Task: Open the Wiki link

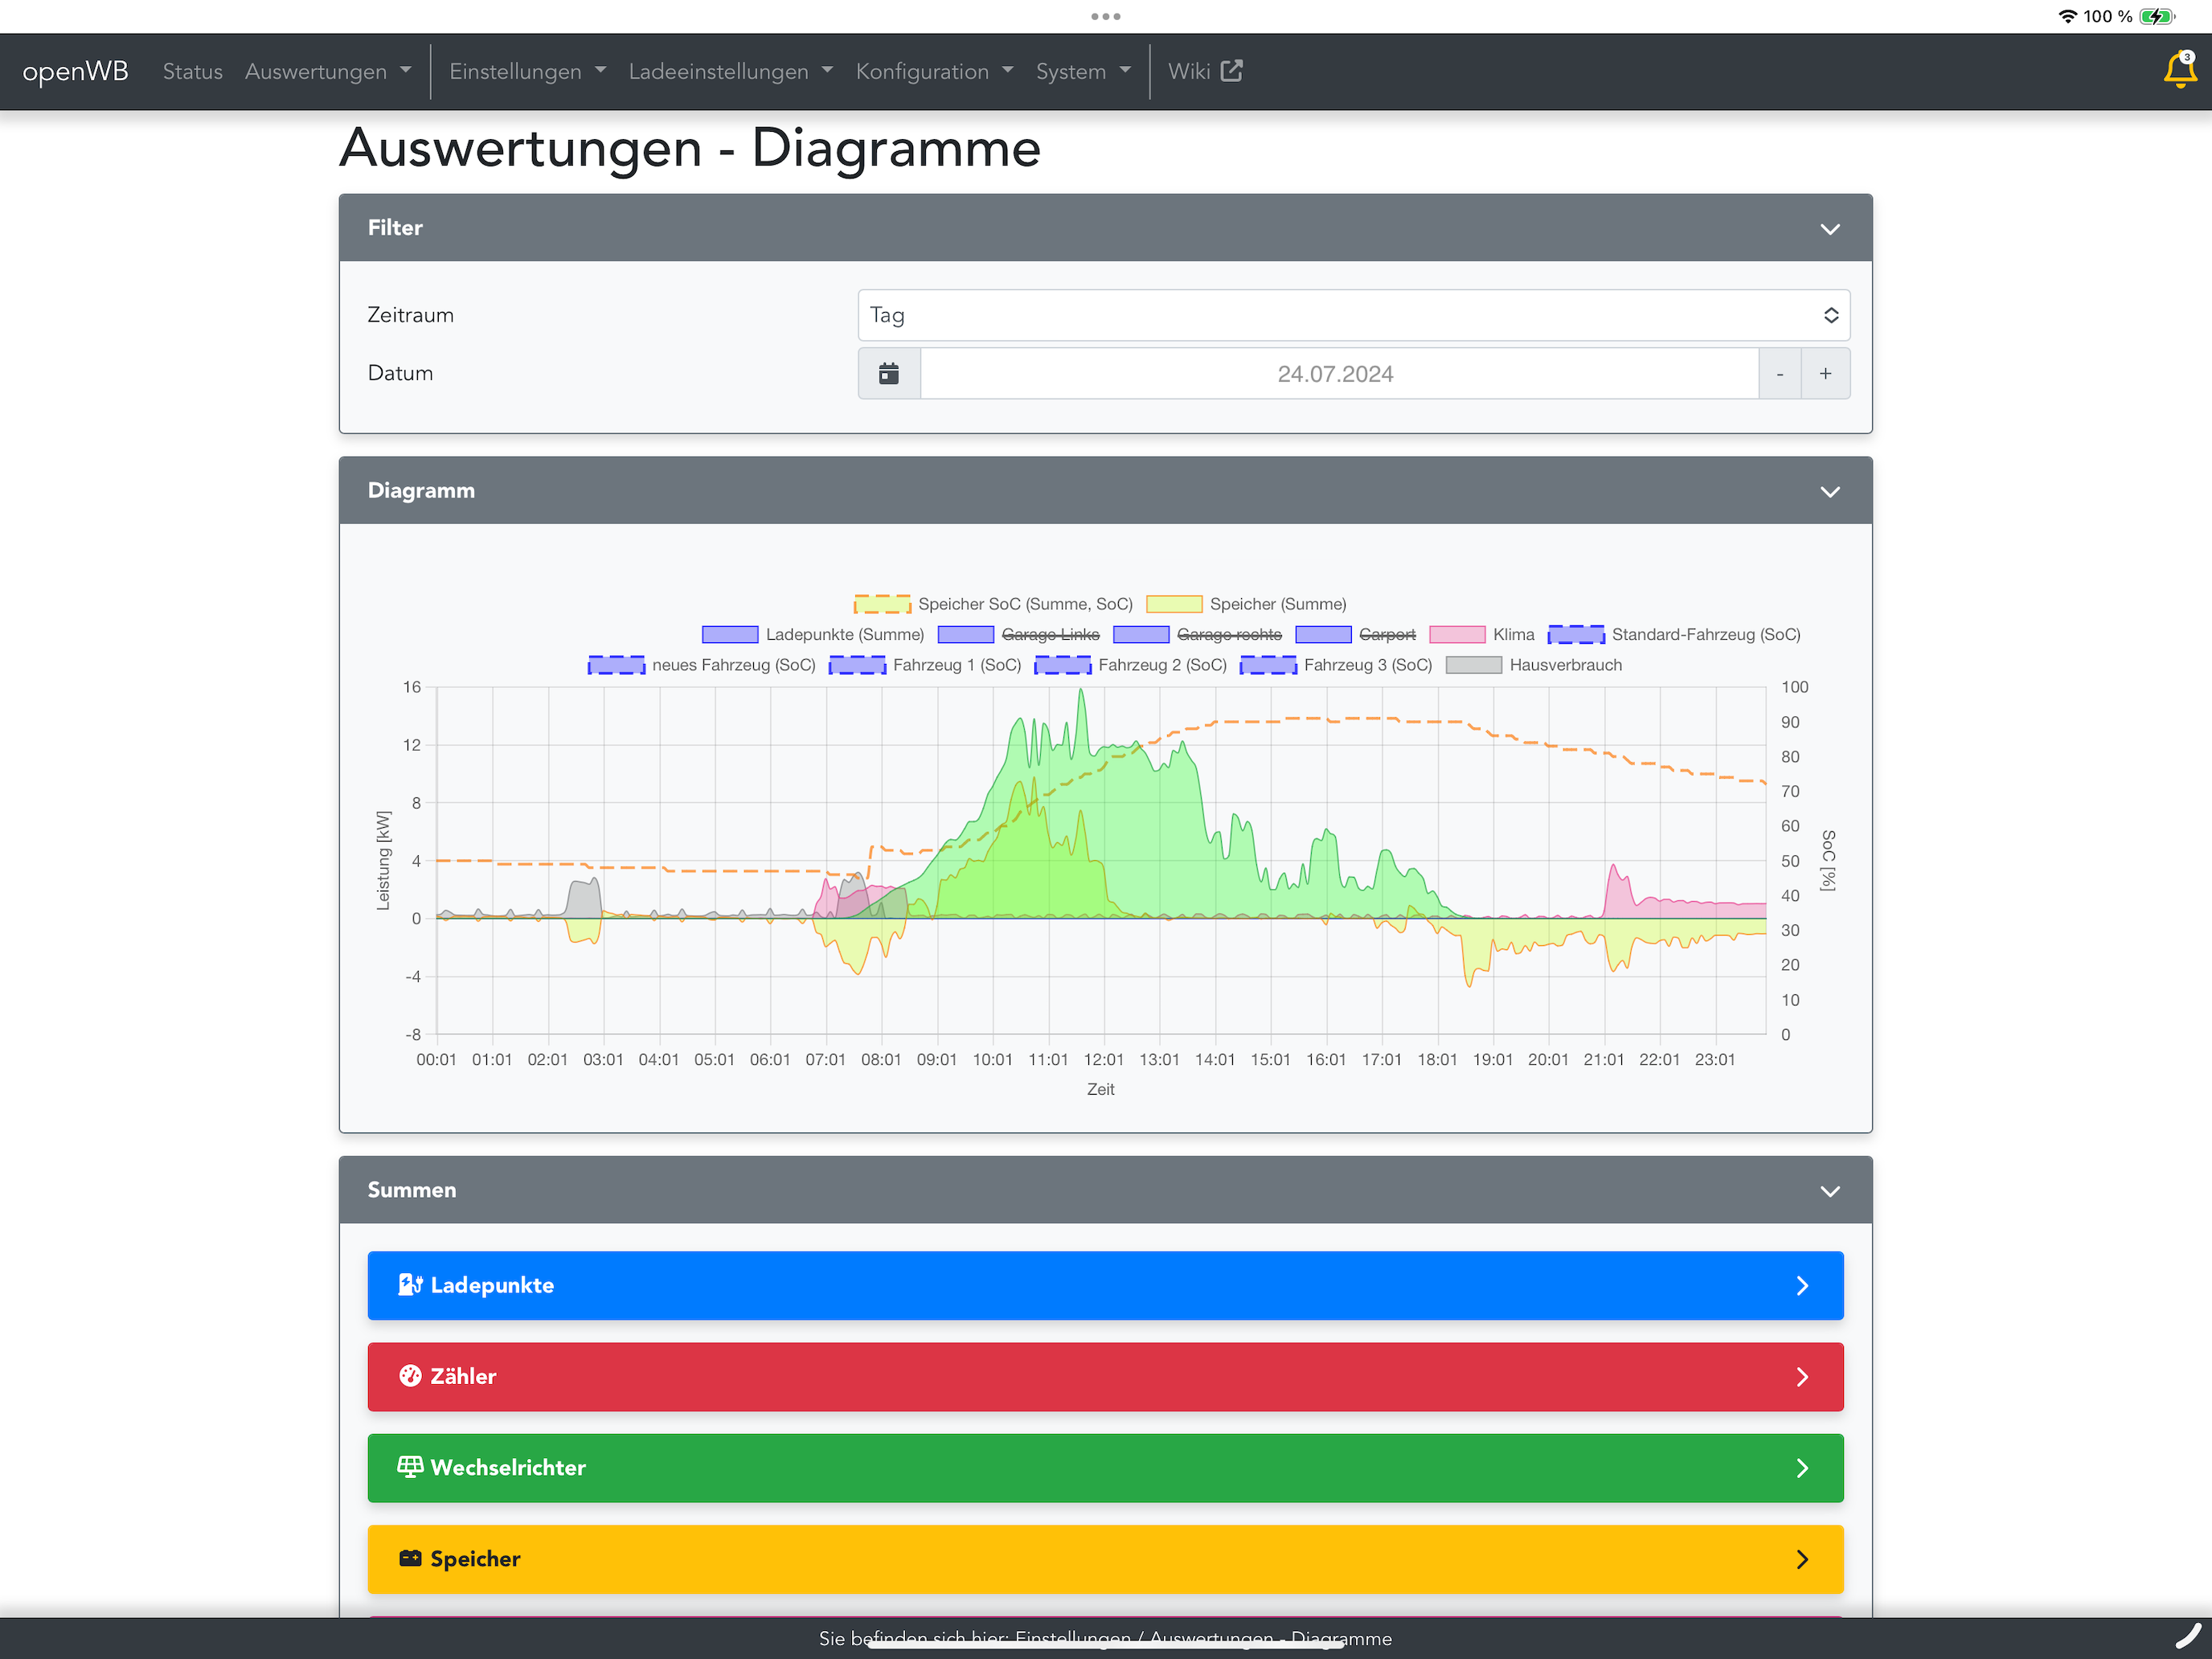Action: pos(1205,71)
